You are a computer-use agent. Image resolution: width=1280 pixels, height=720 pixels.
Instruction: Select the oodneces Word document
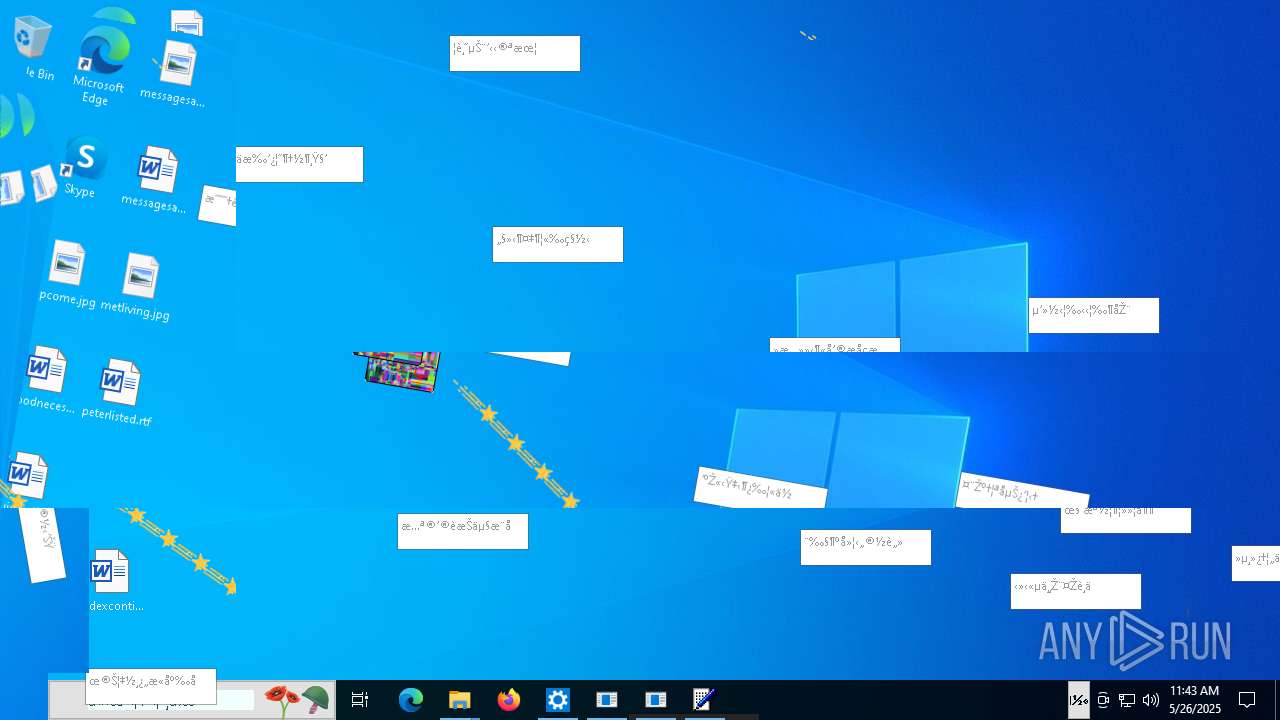coord(45,381)
